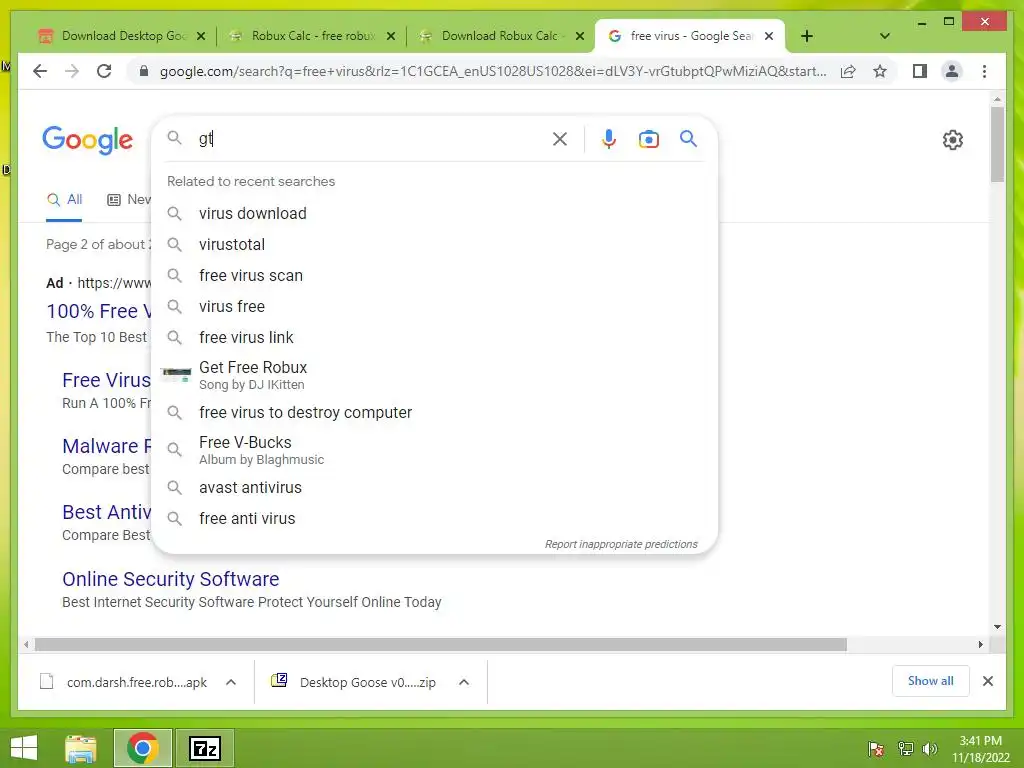Open Google quick settings gear

pyautogui.click(x=953, y=140)
